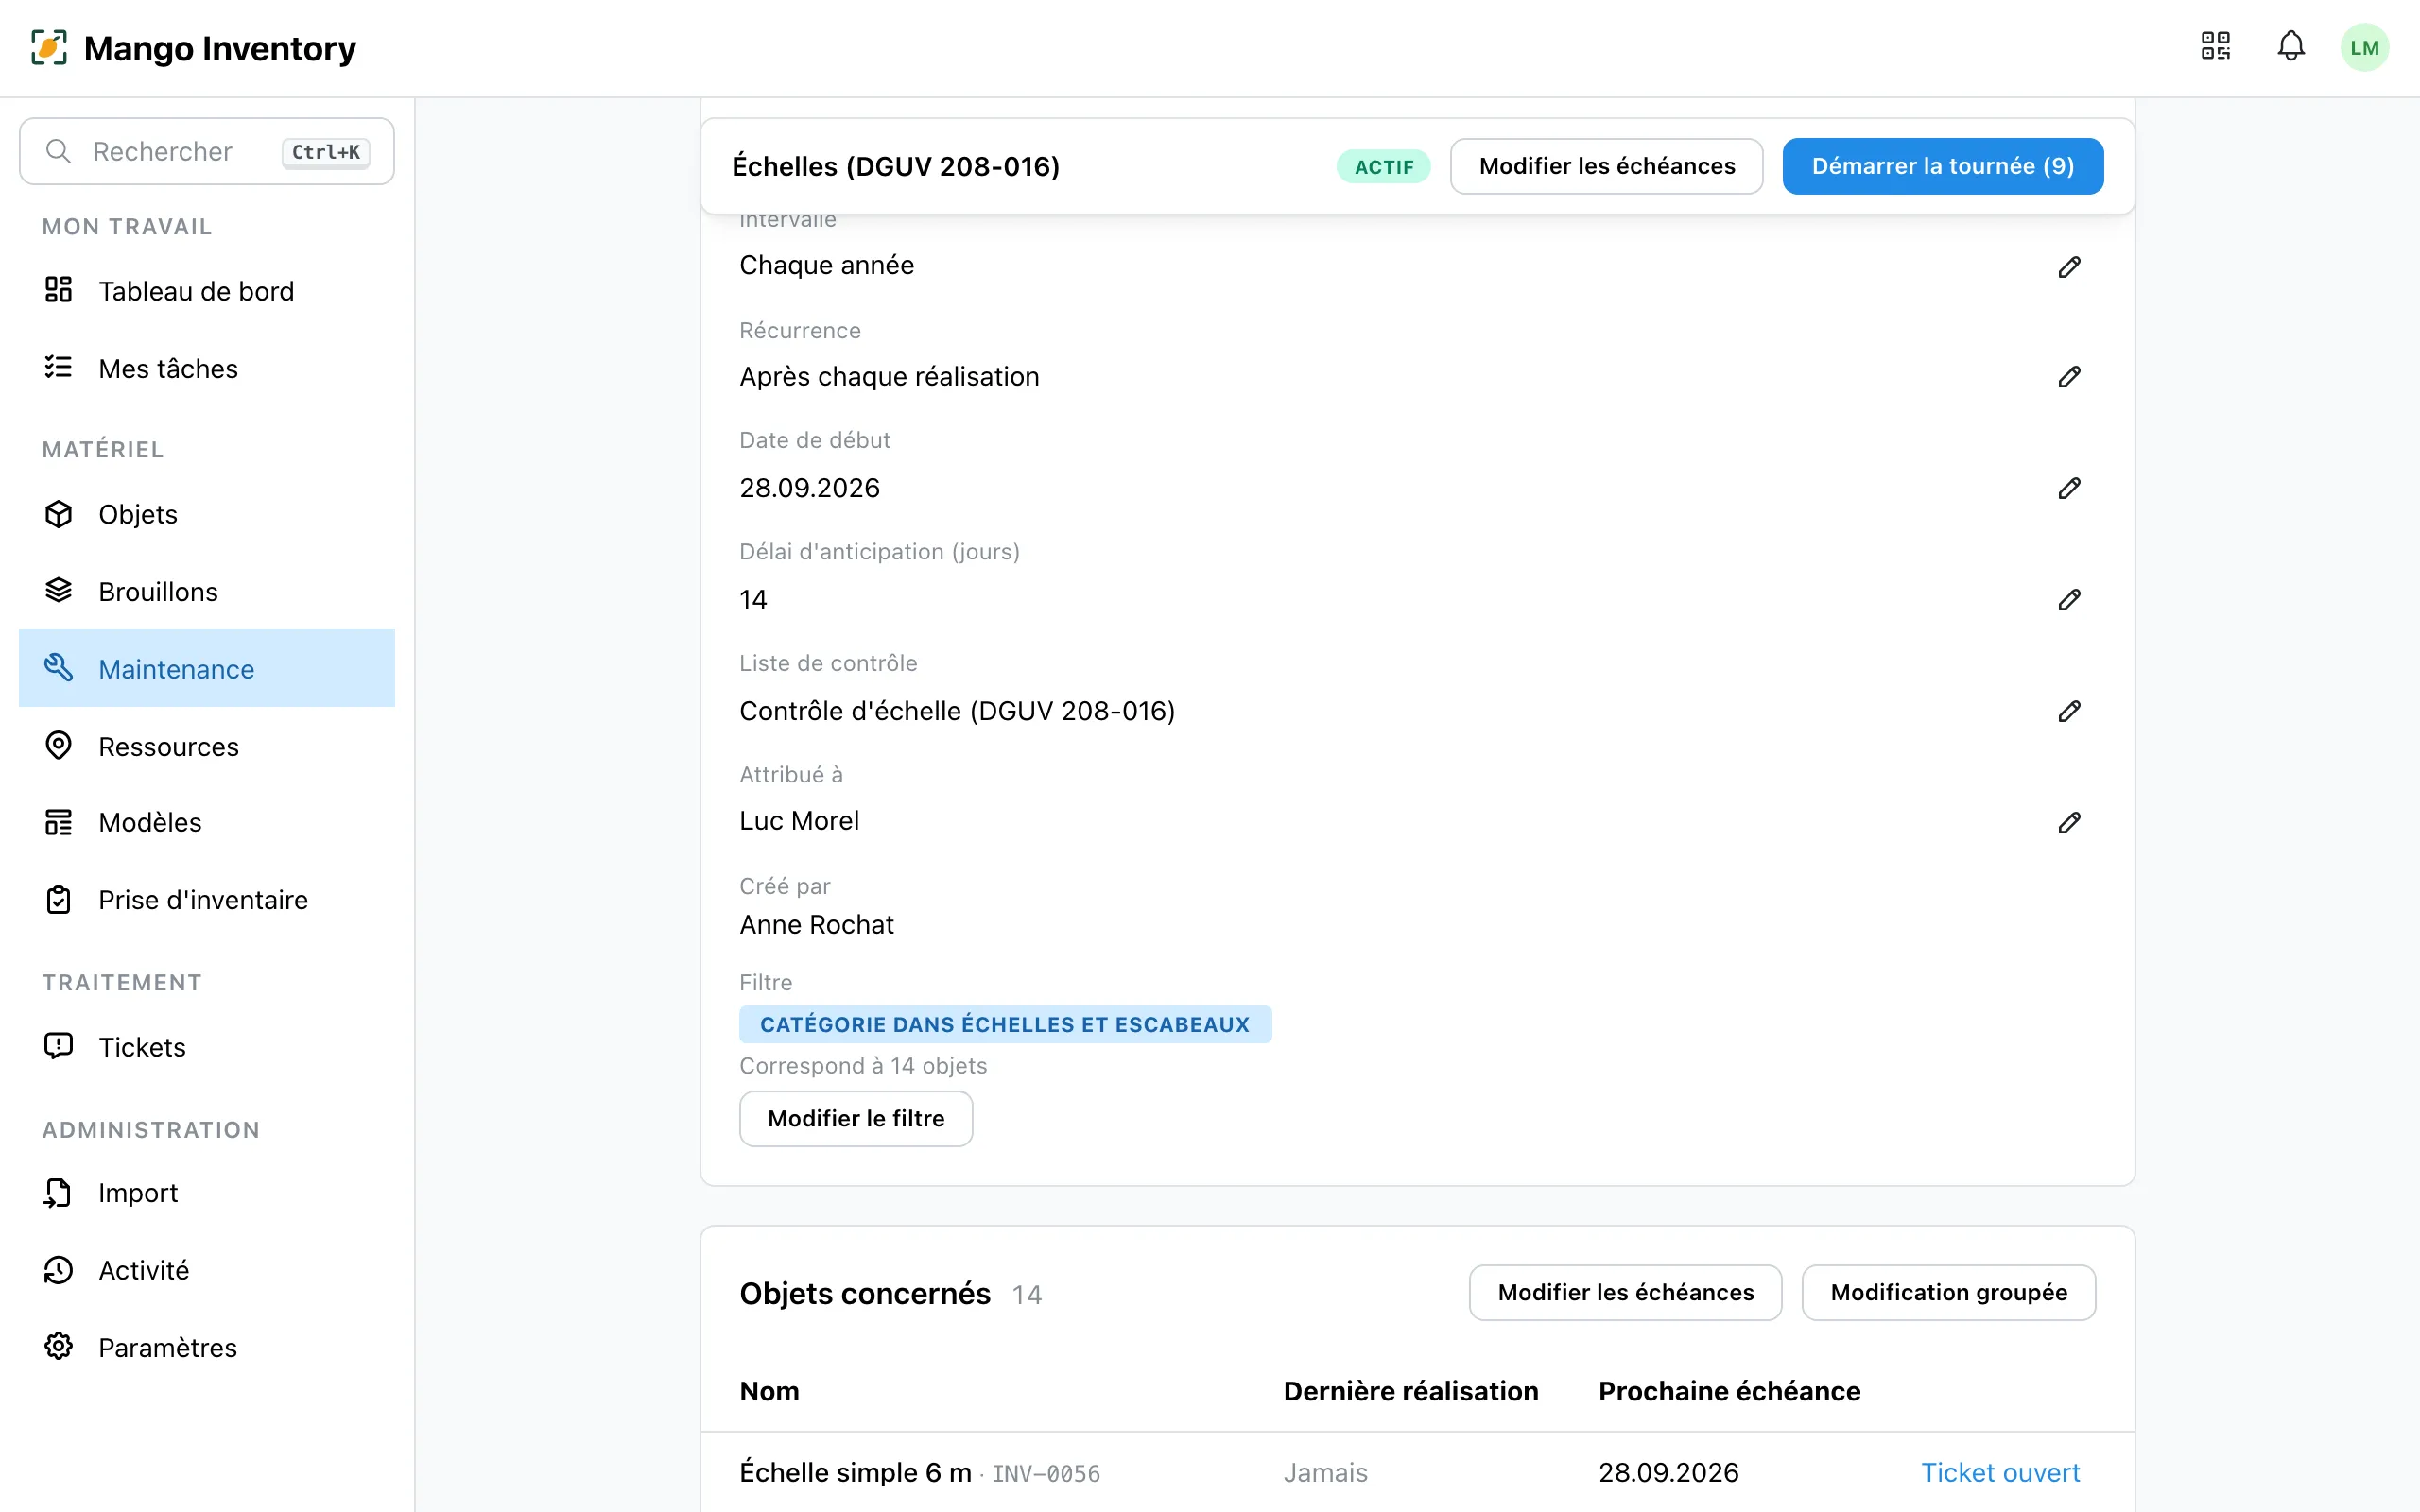Go to Modèles
2420x1512 pixels.
[207, 822]
